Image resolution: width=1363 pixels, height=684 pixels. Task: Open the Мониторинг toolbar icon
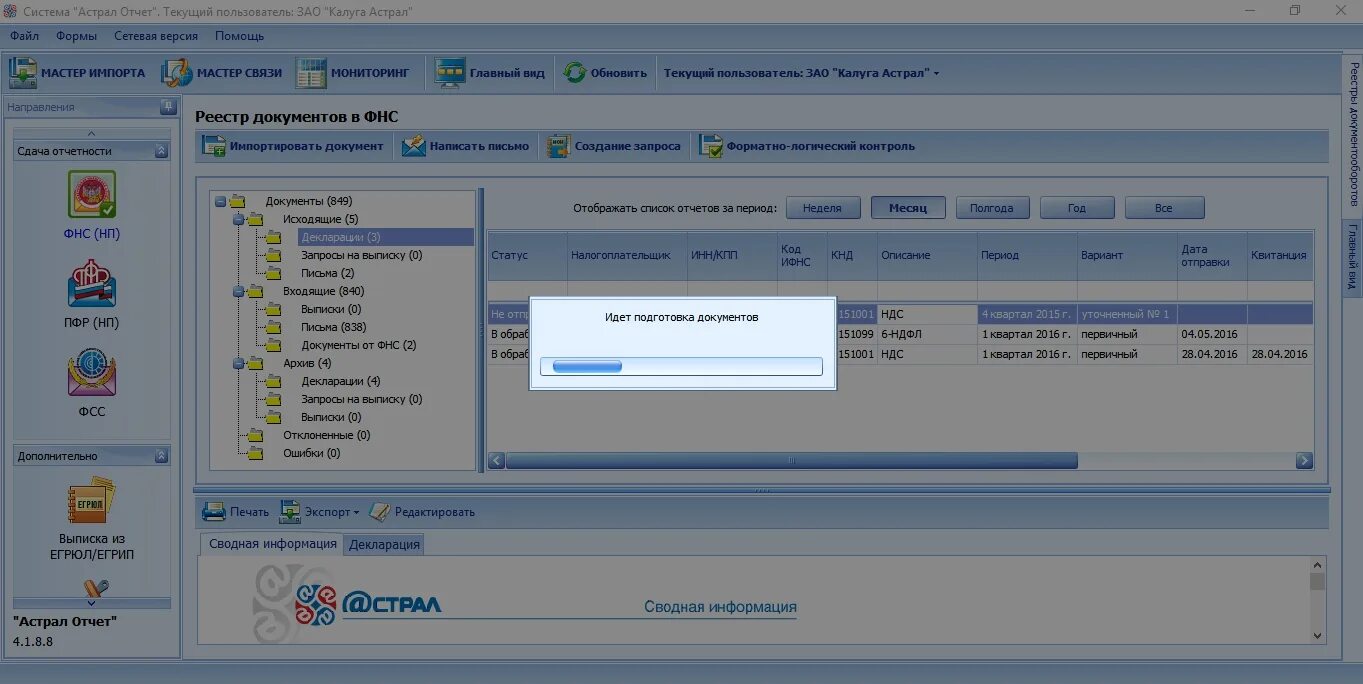pos(311,73)
